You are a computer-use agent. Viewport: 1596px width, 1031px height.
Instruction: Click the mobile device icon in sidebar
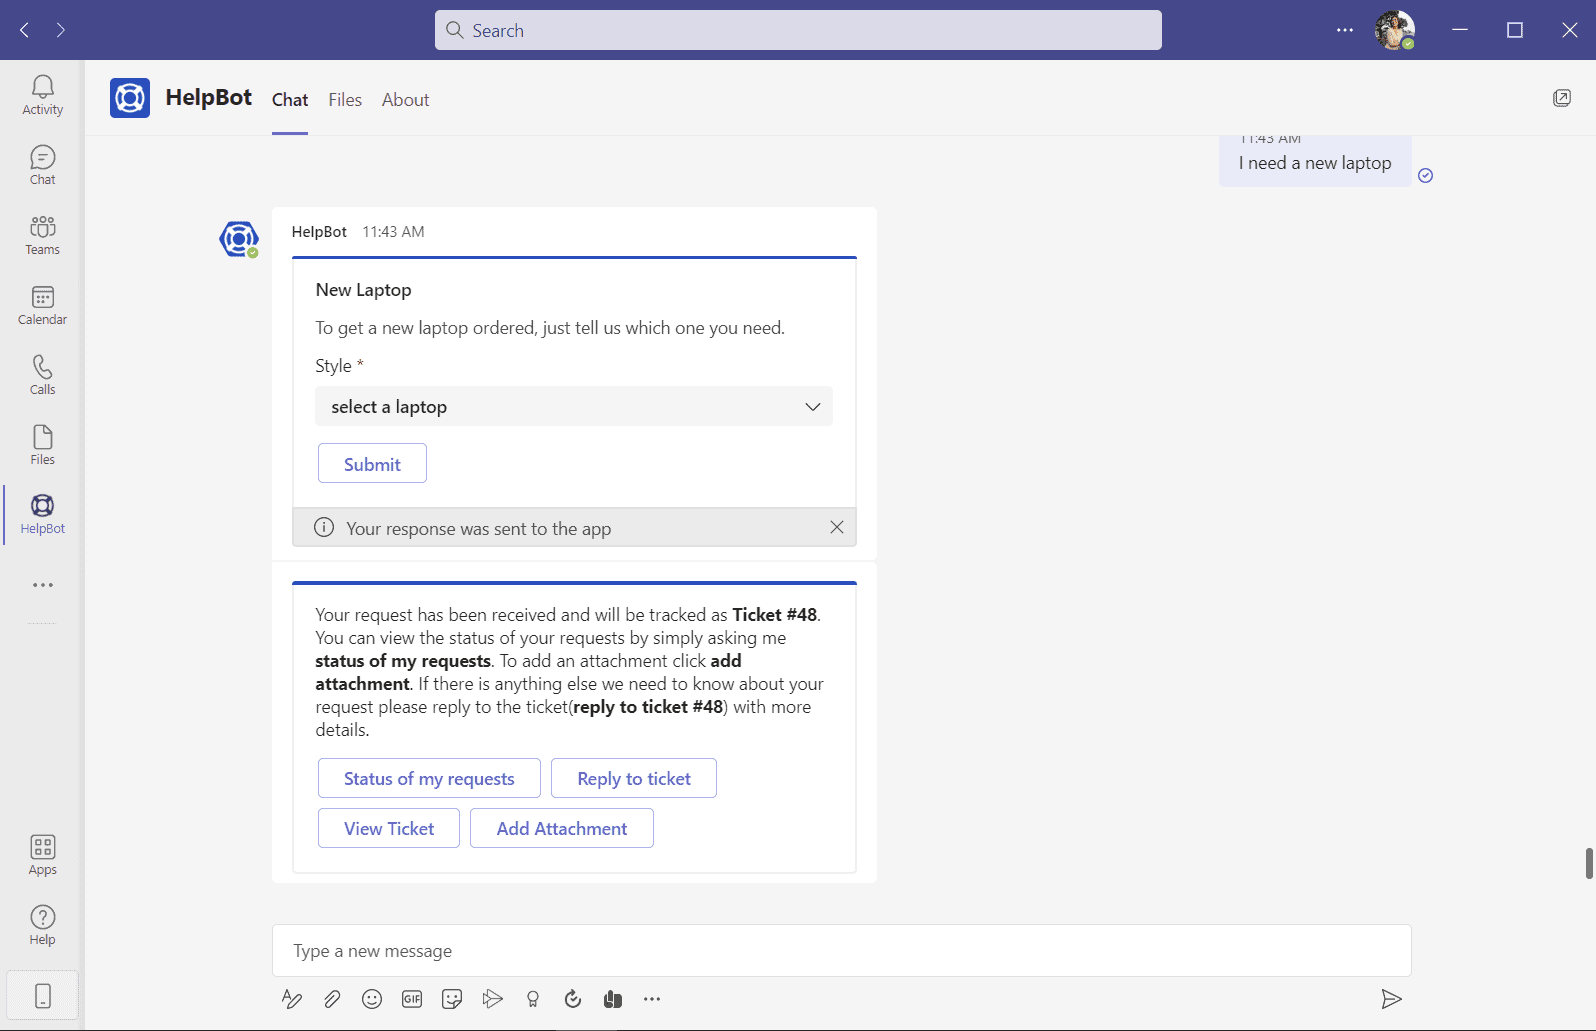42,996
